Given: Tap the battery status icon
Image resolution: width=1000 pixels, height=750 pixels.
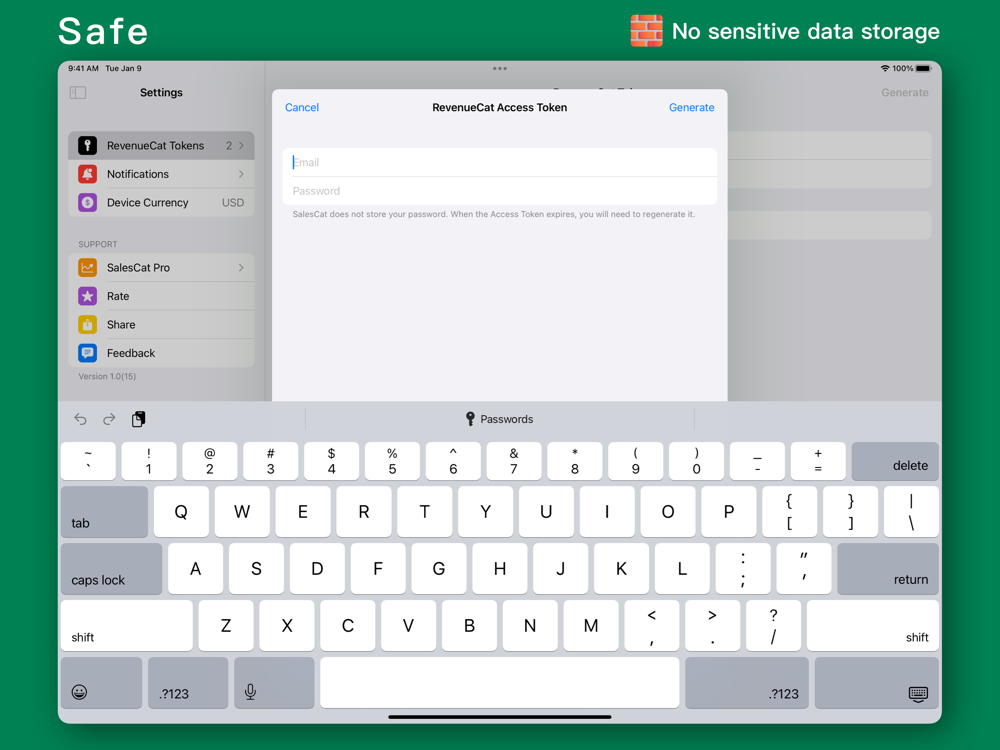Looking at the screenshot, I should click(923, 68).
